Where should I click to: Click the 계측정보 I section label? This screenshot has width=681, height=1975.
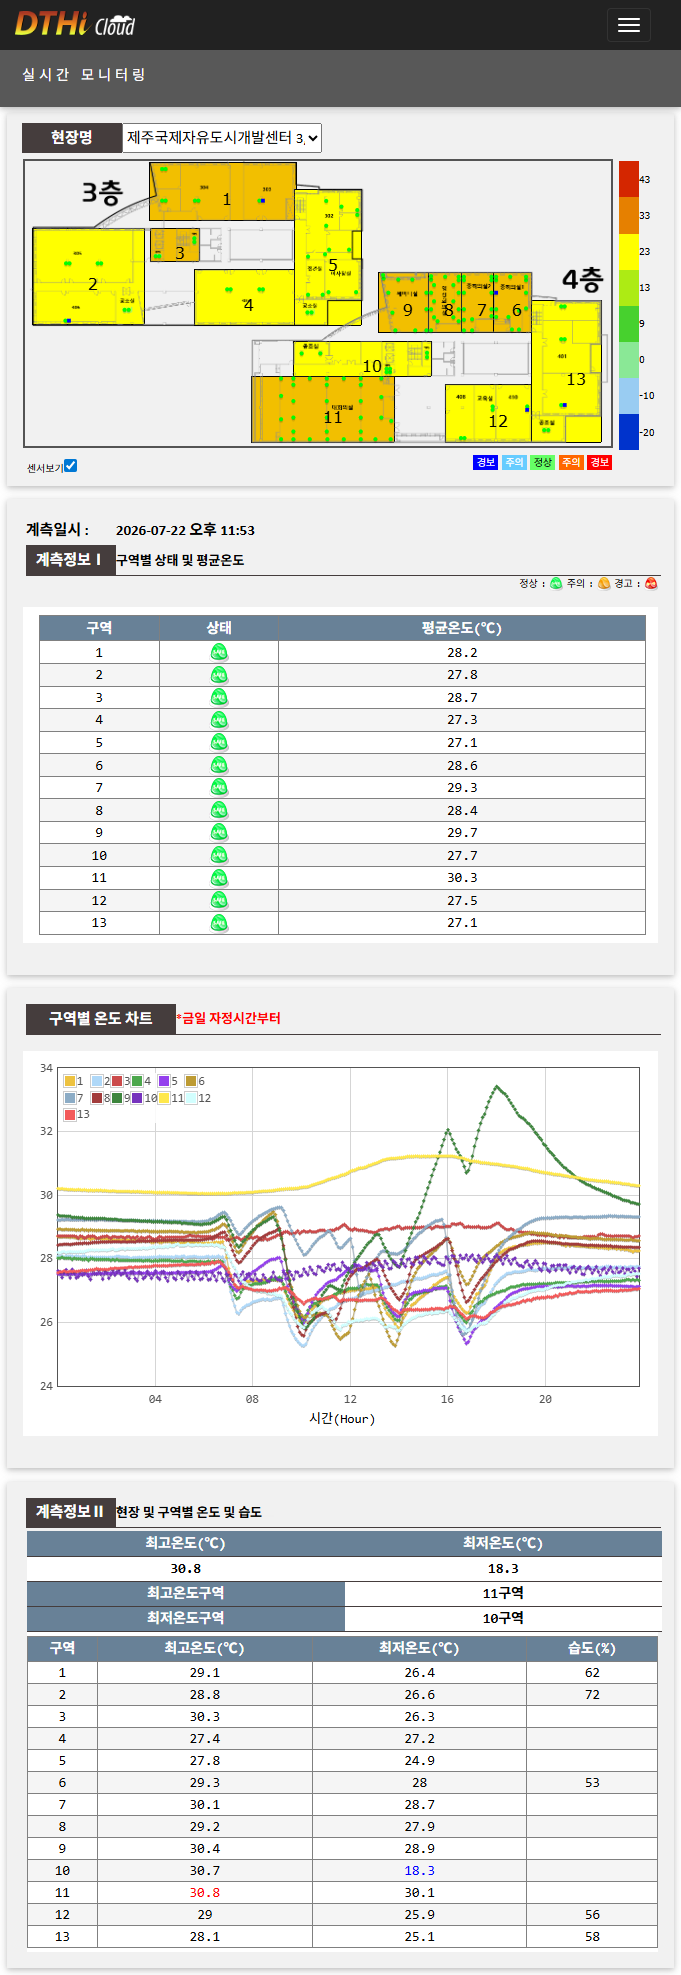tap(69, 560)
